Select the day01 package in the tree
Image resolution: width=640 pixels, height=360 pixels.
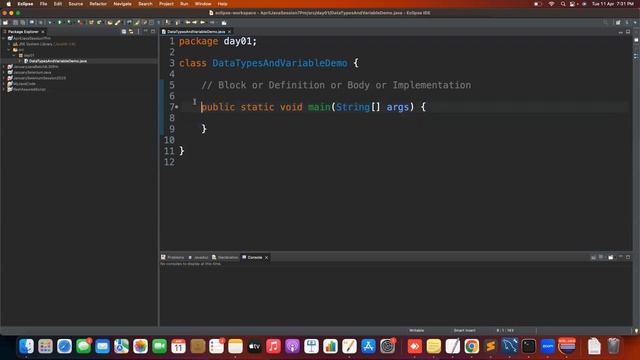29,55
